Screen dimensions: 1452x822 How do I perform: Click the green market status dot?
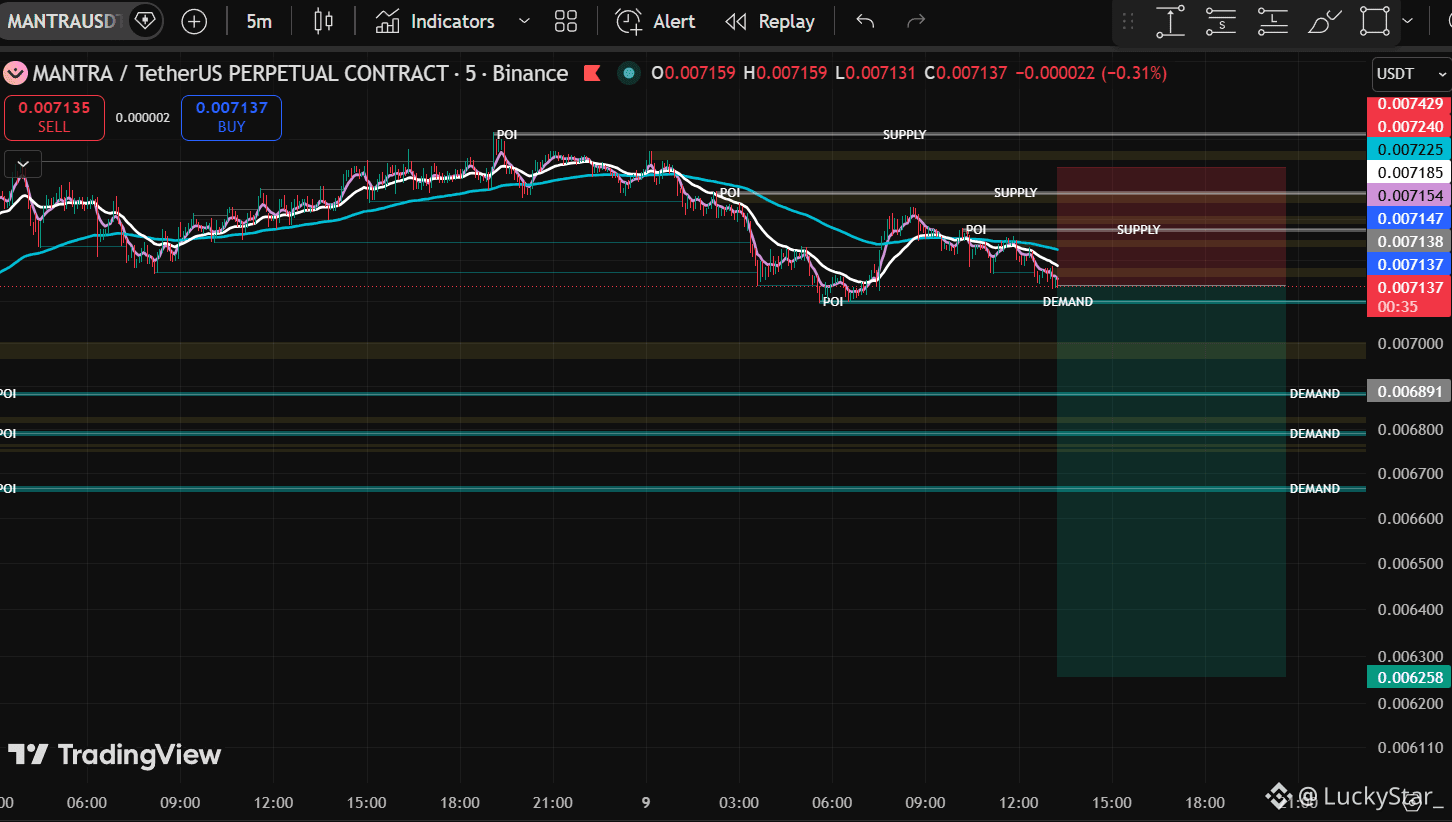(629, 73)
